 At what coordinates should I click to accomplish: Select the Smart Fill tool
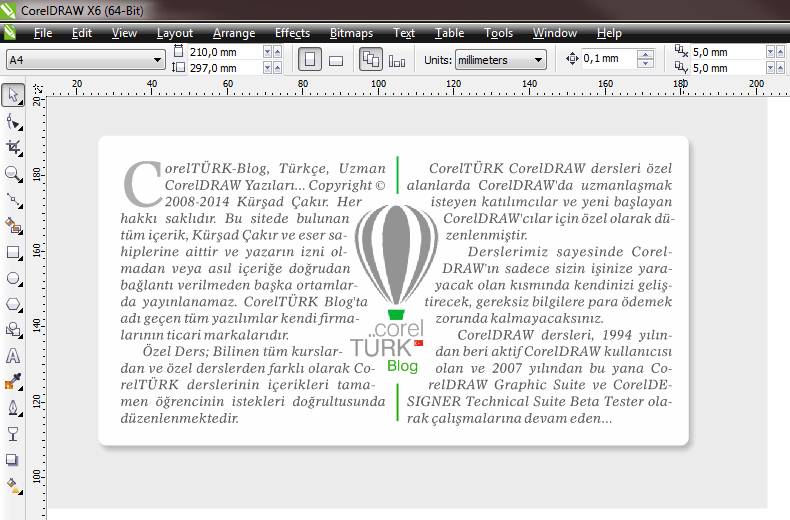click(13, 226)
